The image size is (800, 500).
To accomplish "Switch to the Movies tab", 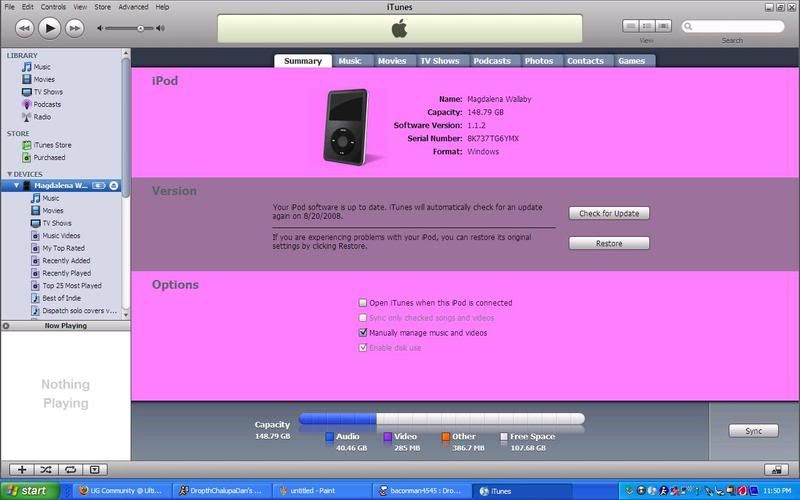I will pos(392,61).
